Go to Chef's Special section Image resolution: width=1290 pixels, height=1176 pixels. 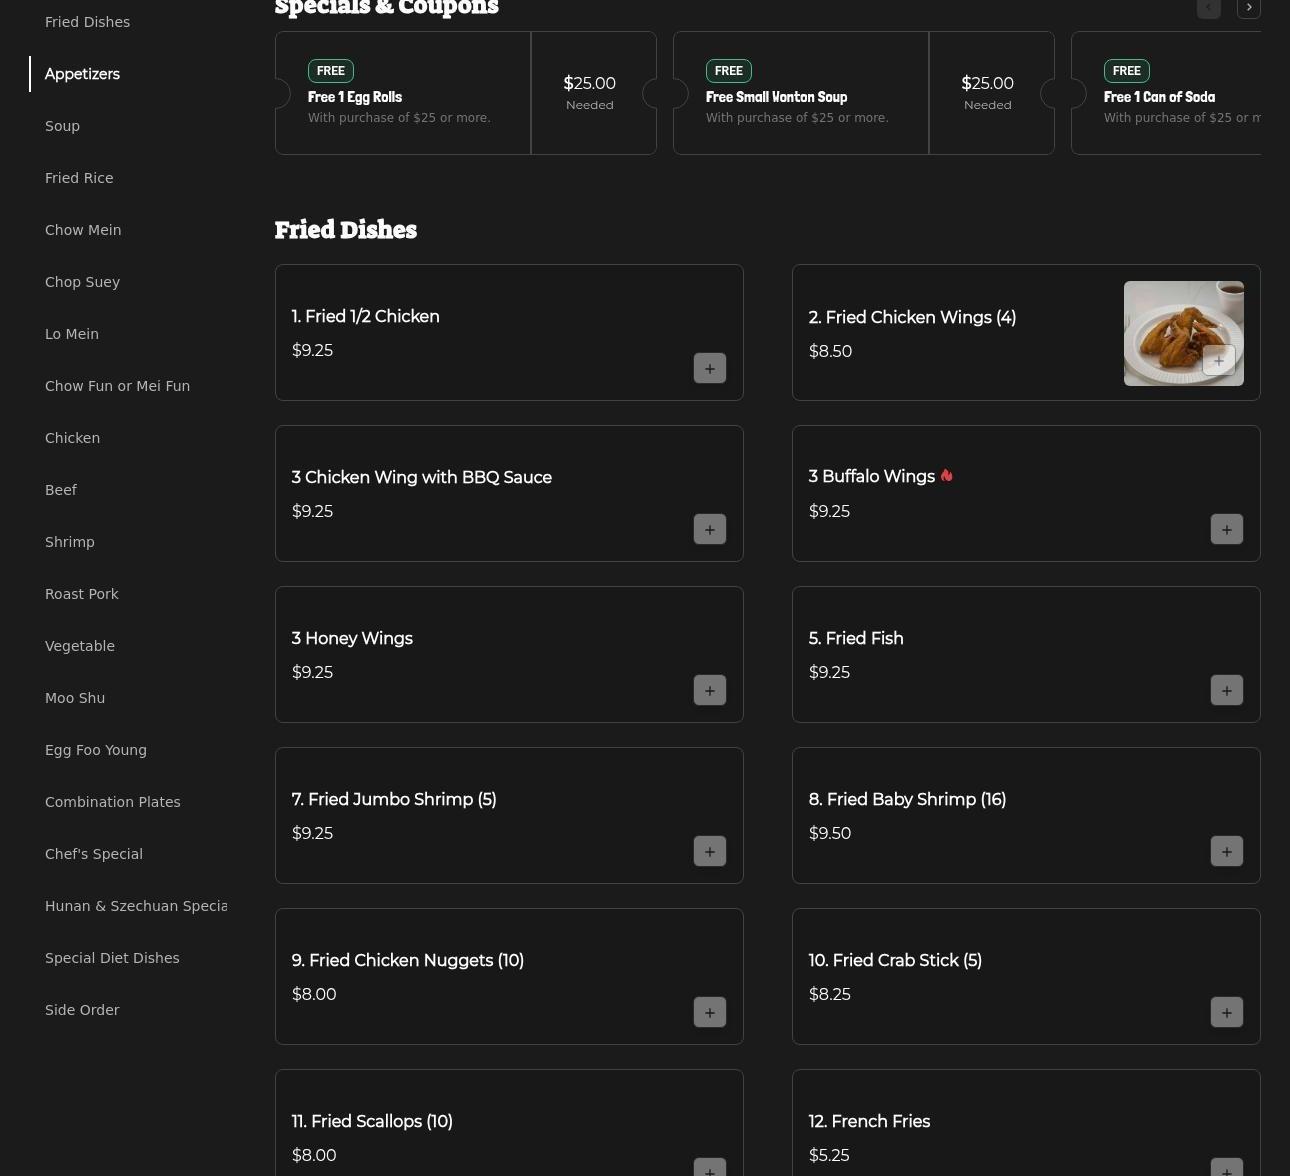(x=94, y=854)
